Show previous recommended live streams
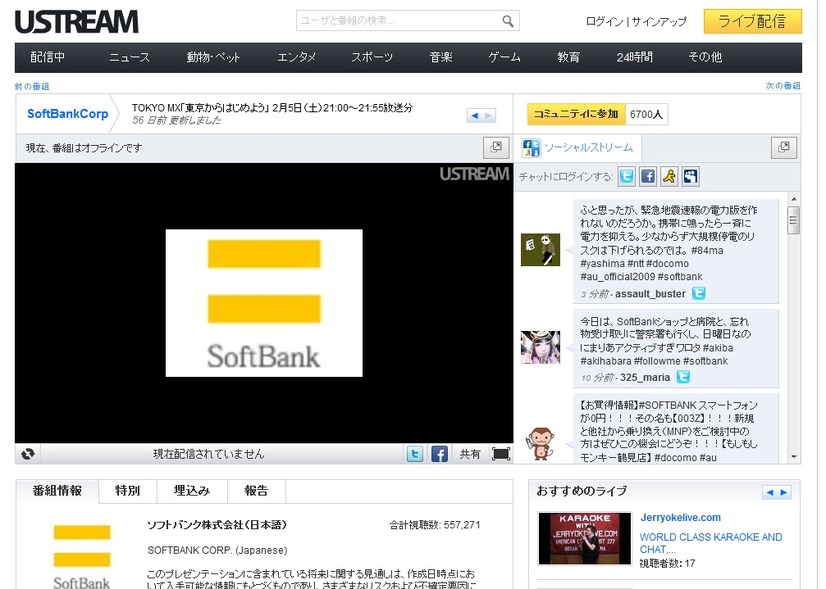 point(770,493)
